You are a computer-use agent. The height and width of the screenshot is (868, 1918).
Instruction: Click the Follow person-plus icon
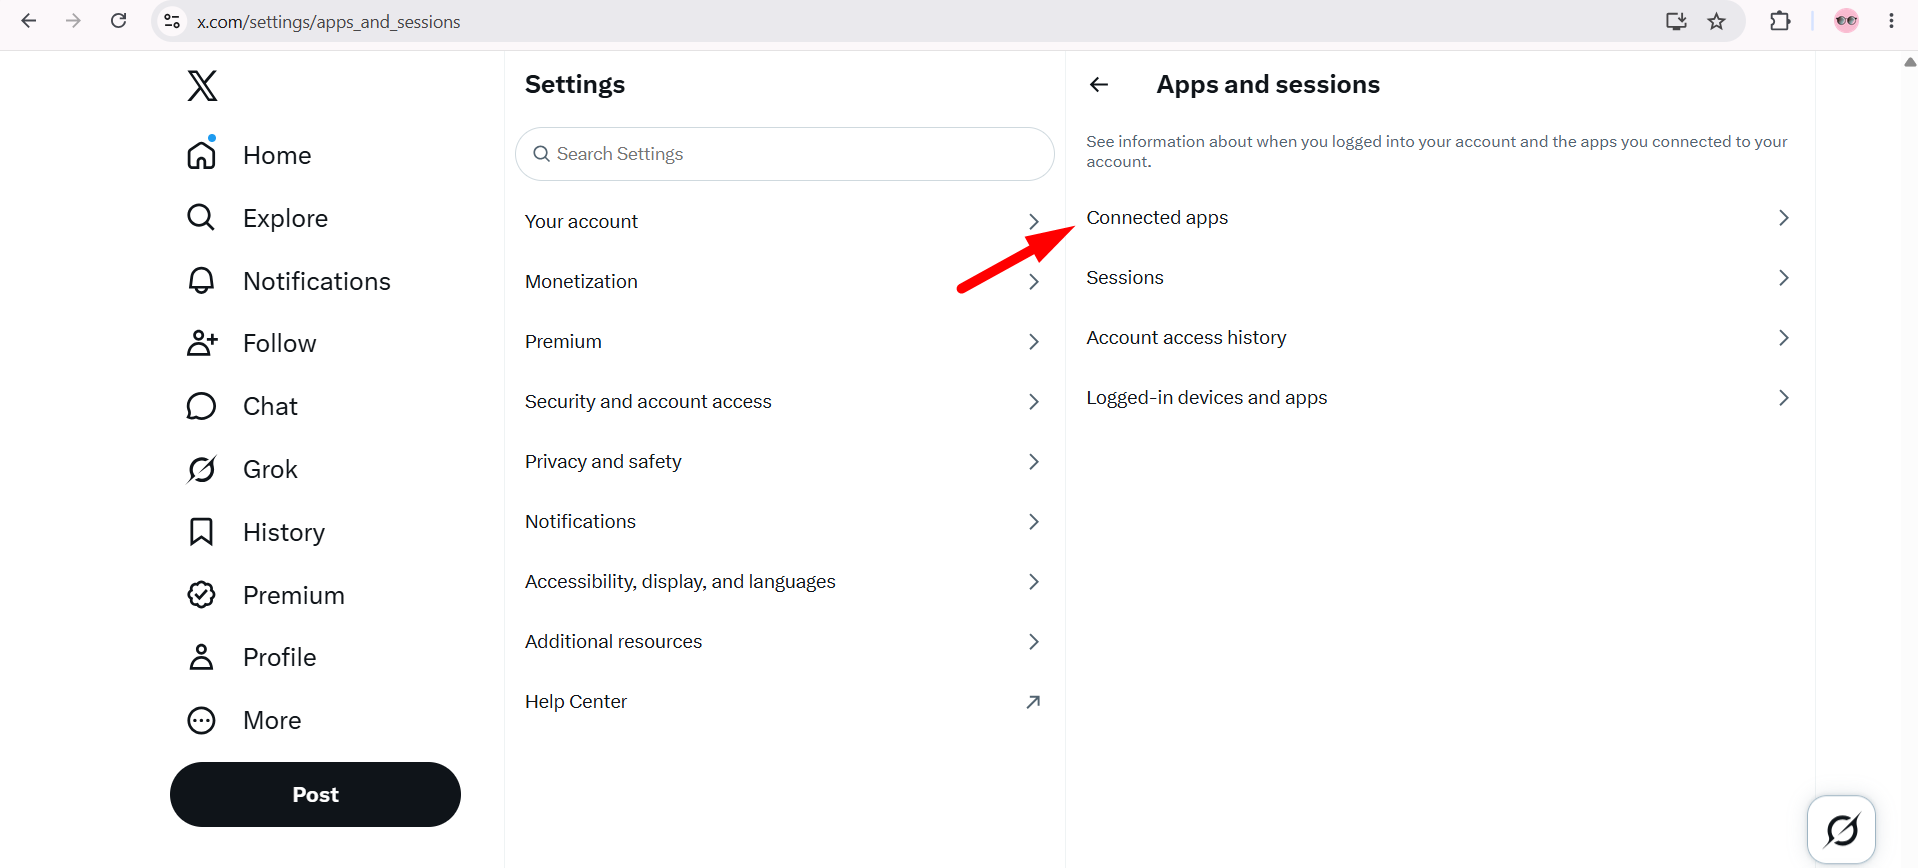coord(202,343)
